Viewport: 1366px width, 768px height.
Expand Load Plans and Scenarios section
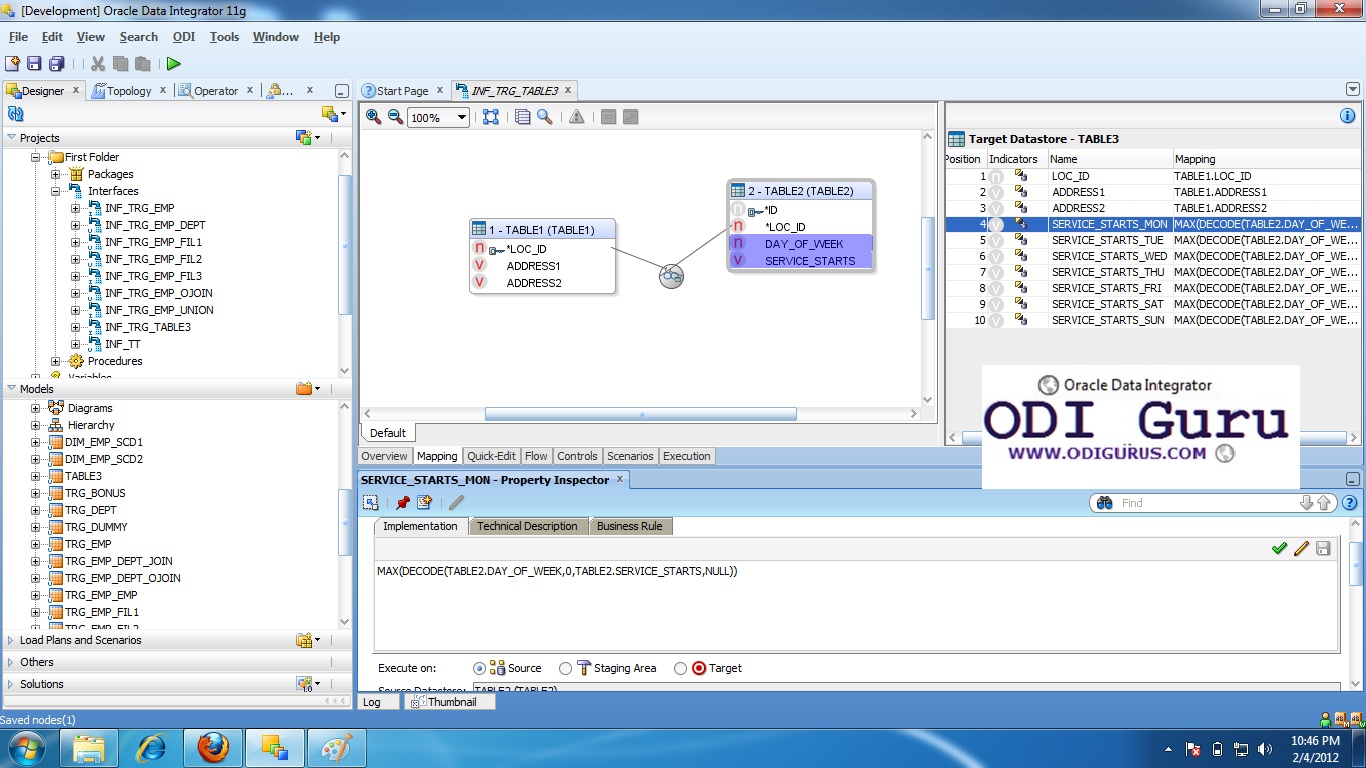coord(11,640)
